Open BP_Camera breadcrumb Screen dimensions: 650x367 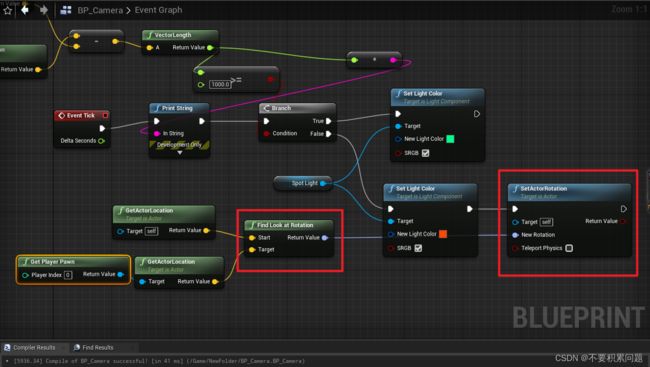(100, 10)
